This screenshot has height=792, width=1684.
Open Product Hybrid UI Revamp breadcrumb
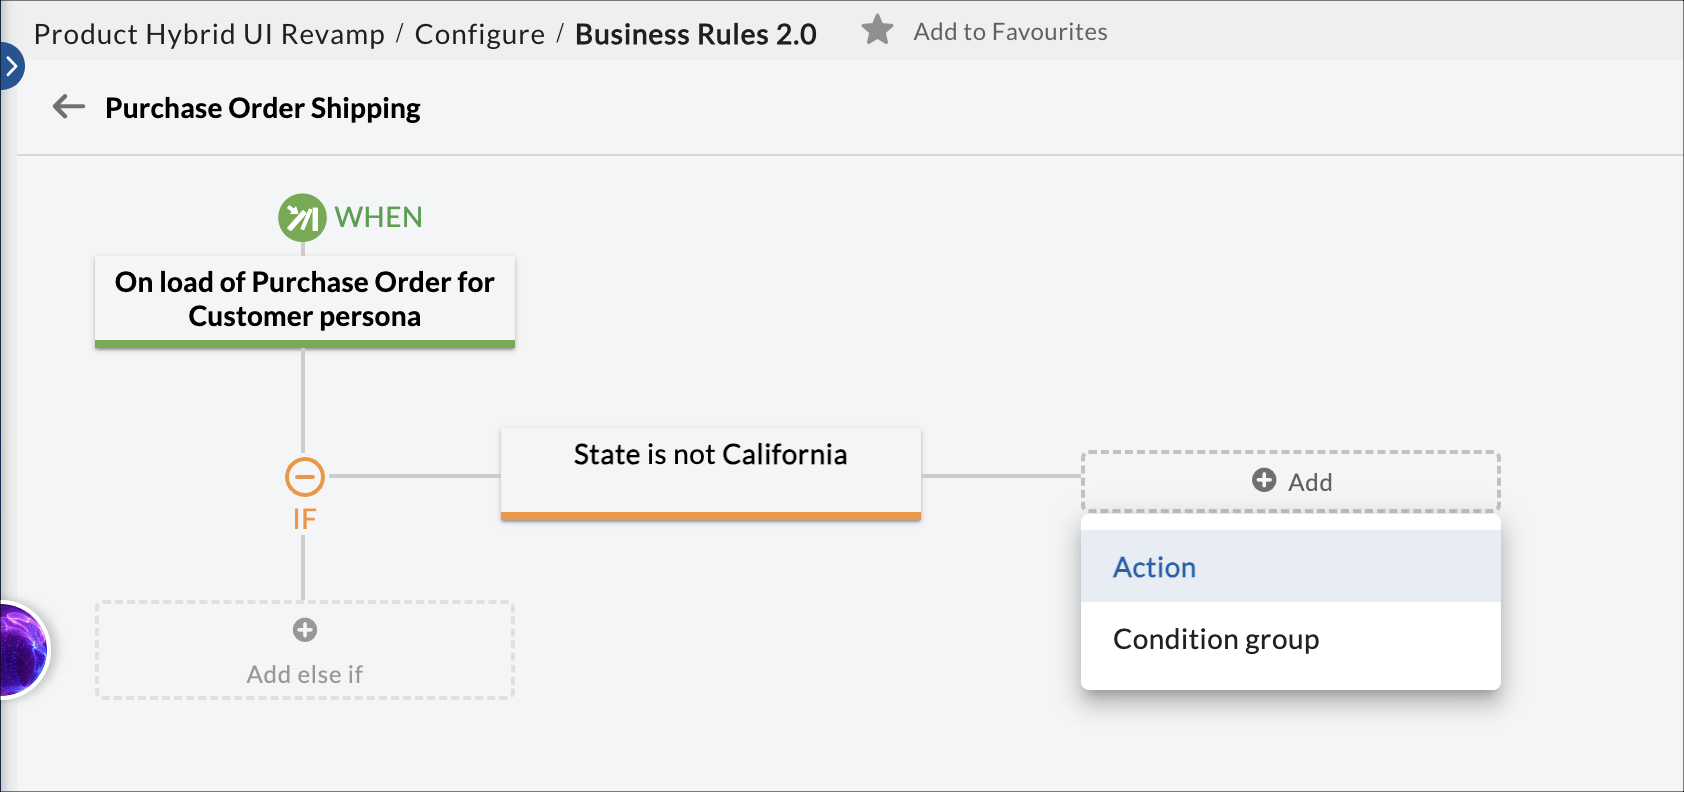click(209, 34)
